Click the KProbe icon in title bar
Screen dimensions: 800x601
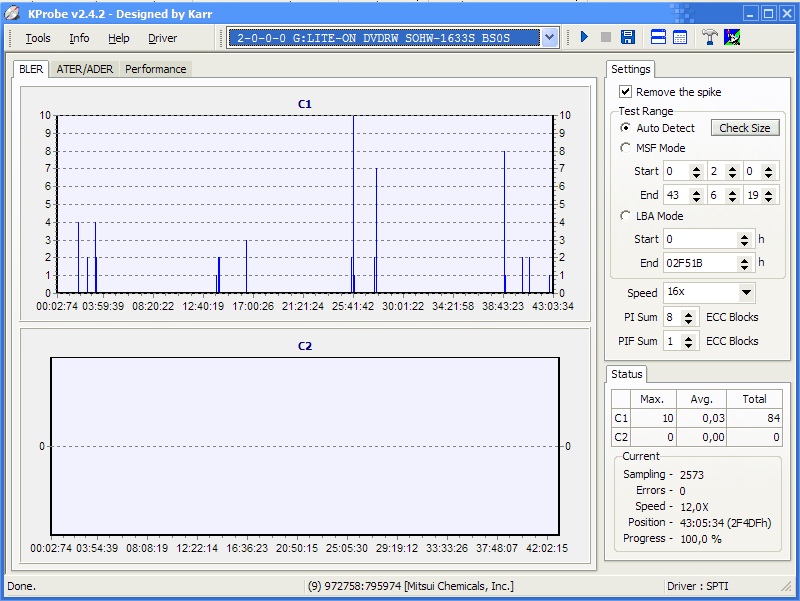tap(12, 12)
